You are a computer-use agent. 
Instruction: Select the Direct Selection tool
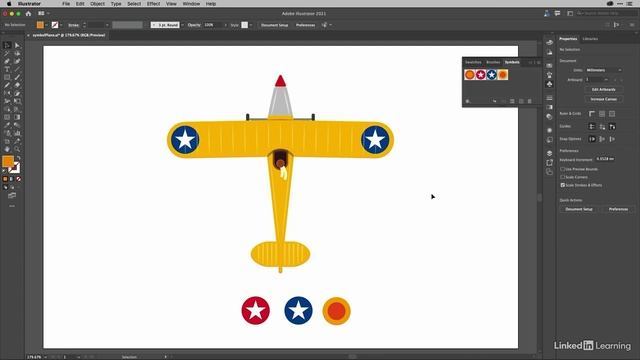coord(17,45)
